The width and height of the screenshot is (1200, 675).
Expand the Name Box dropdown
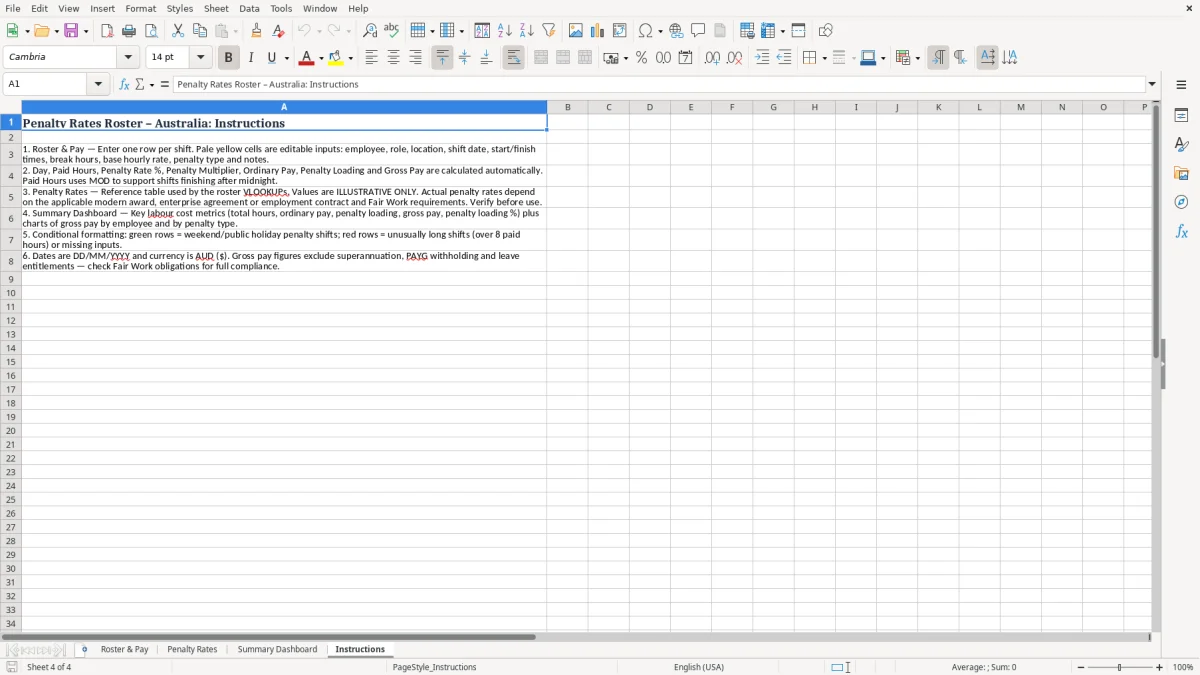pos(98,84)
